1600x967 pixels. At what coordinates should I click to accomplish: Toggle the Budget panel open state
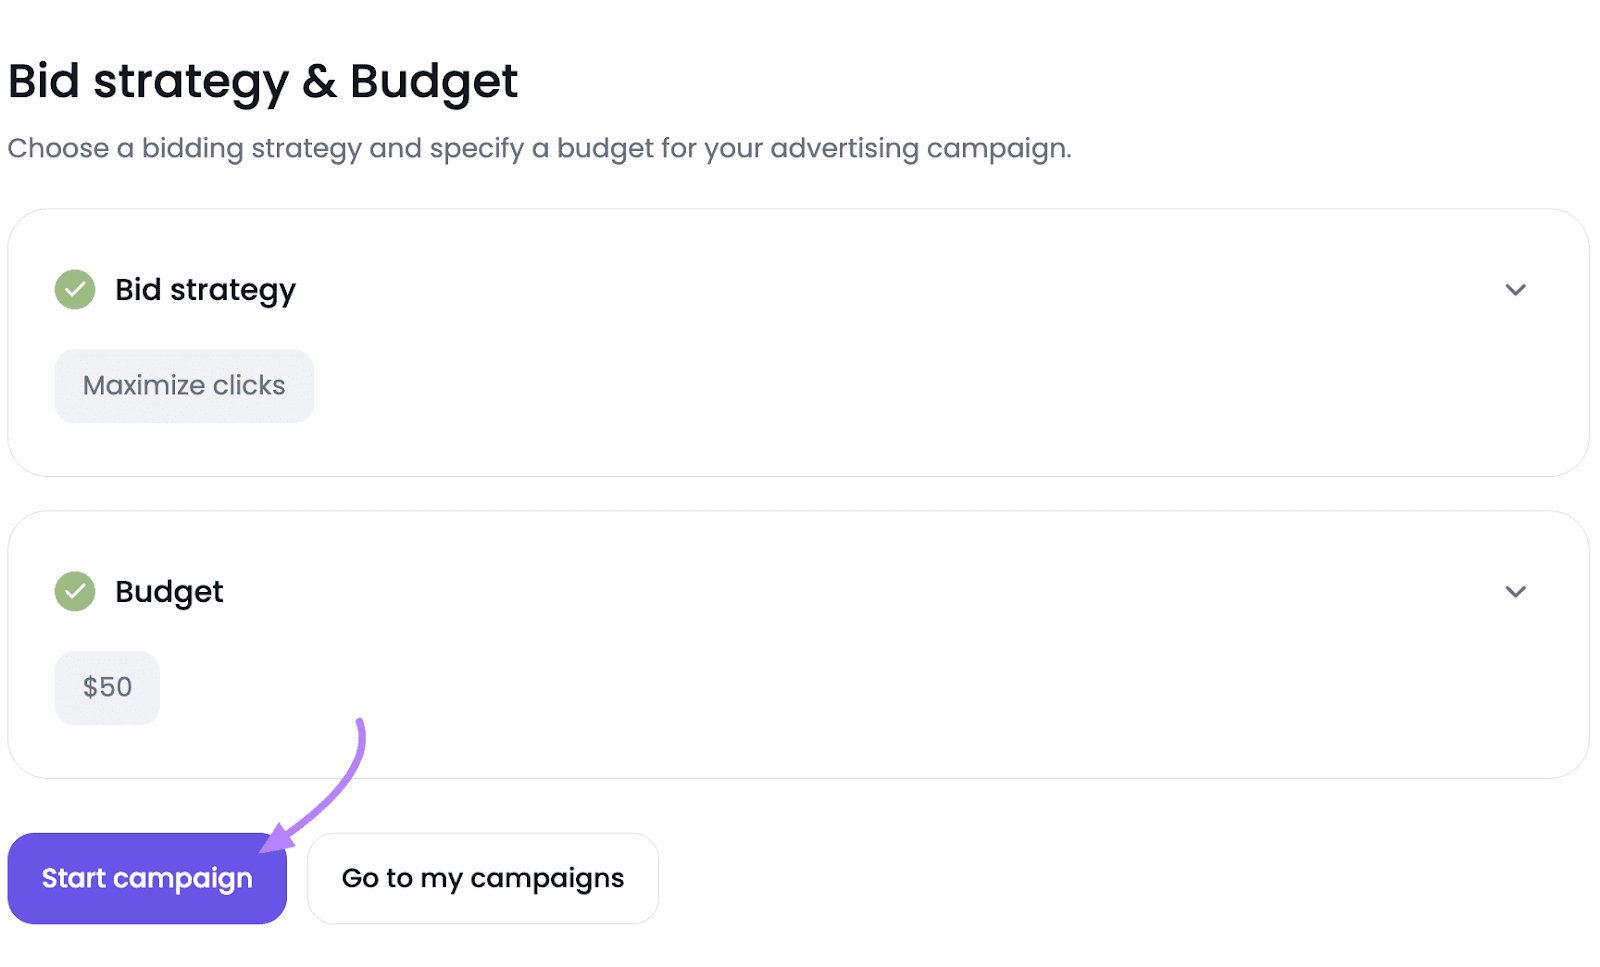coord(1514,591)
